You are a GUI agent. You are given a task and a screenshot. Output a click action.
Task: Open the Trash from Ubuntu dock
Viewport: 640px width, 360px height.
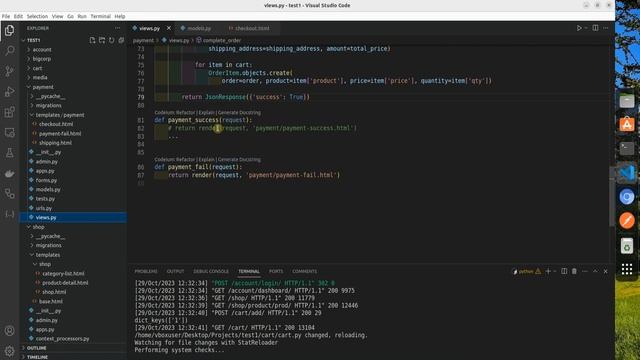[627, 246]
